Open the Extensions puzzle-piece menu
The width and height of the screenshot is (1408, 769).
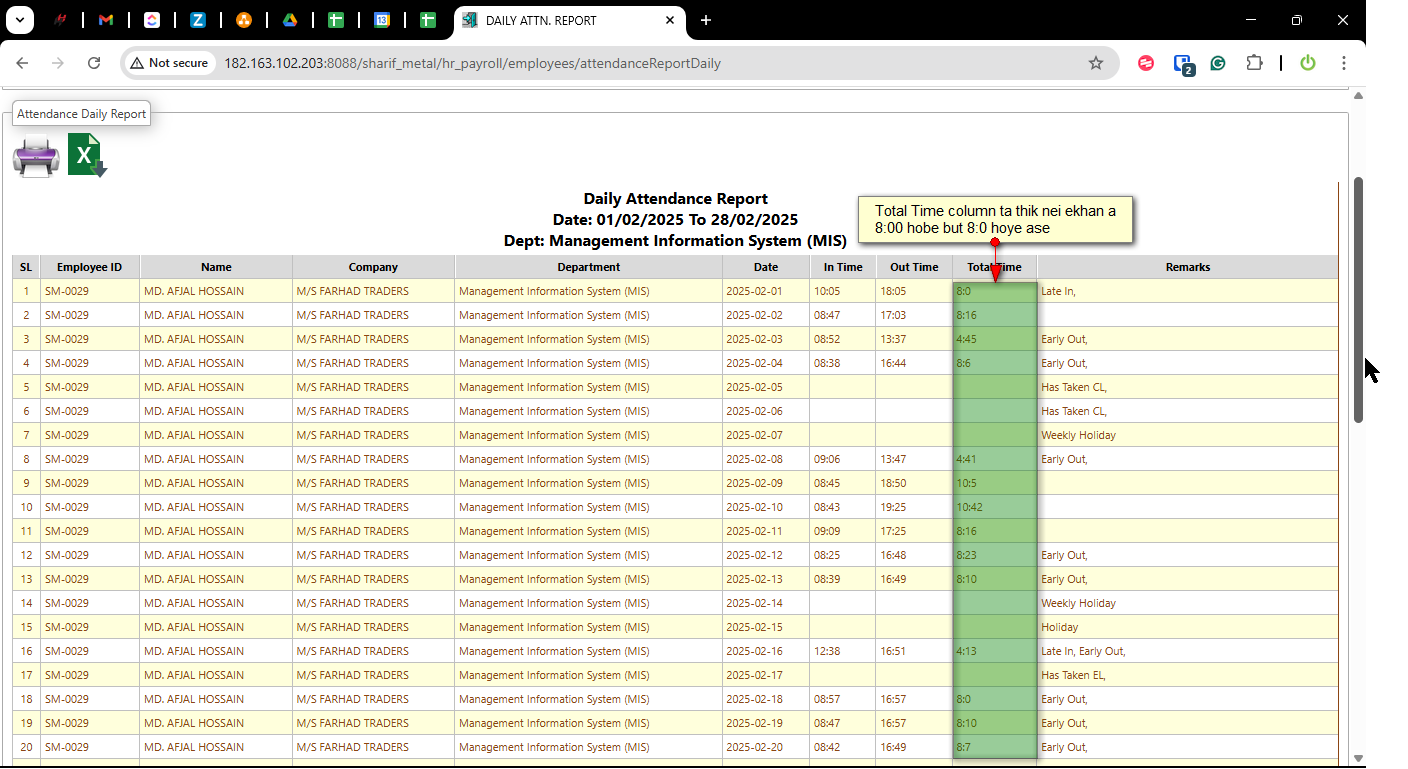[x=1254, y=63]
